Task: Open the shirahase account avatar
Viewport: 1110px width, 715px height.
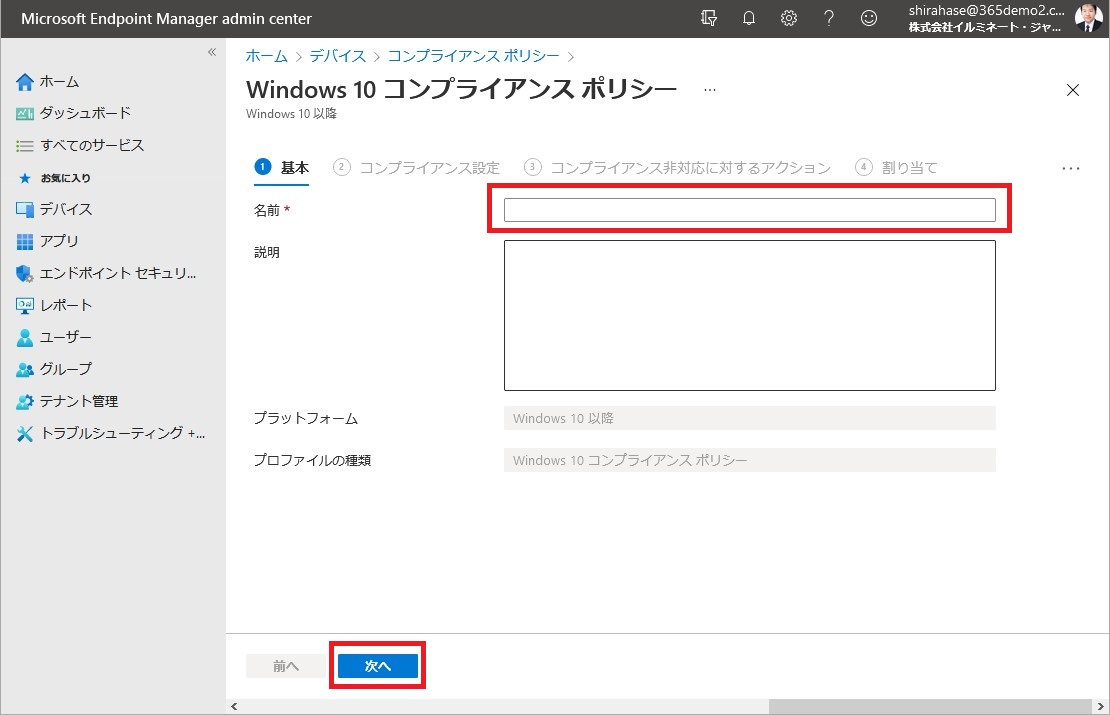Action: (x=1087, y=18)
